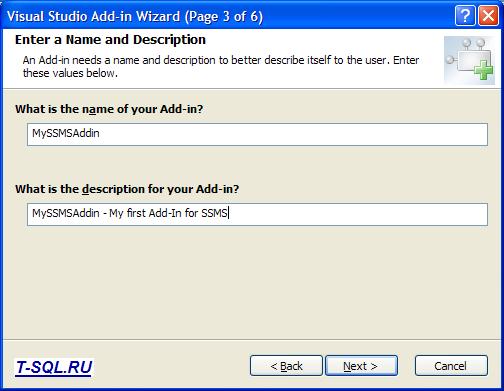Click the 'An Add-in needs a name' instruction text

221,66
